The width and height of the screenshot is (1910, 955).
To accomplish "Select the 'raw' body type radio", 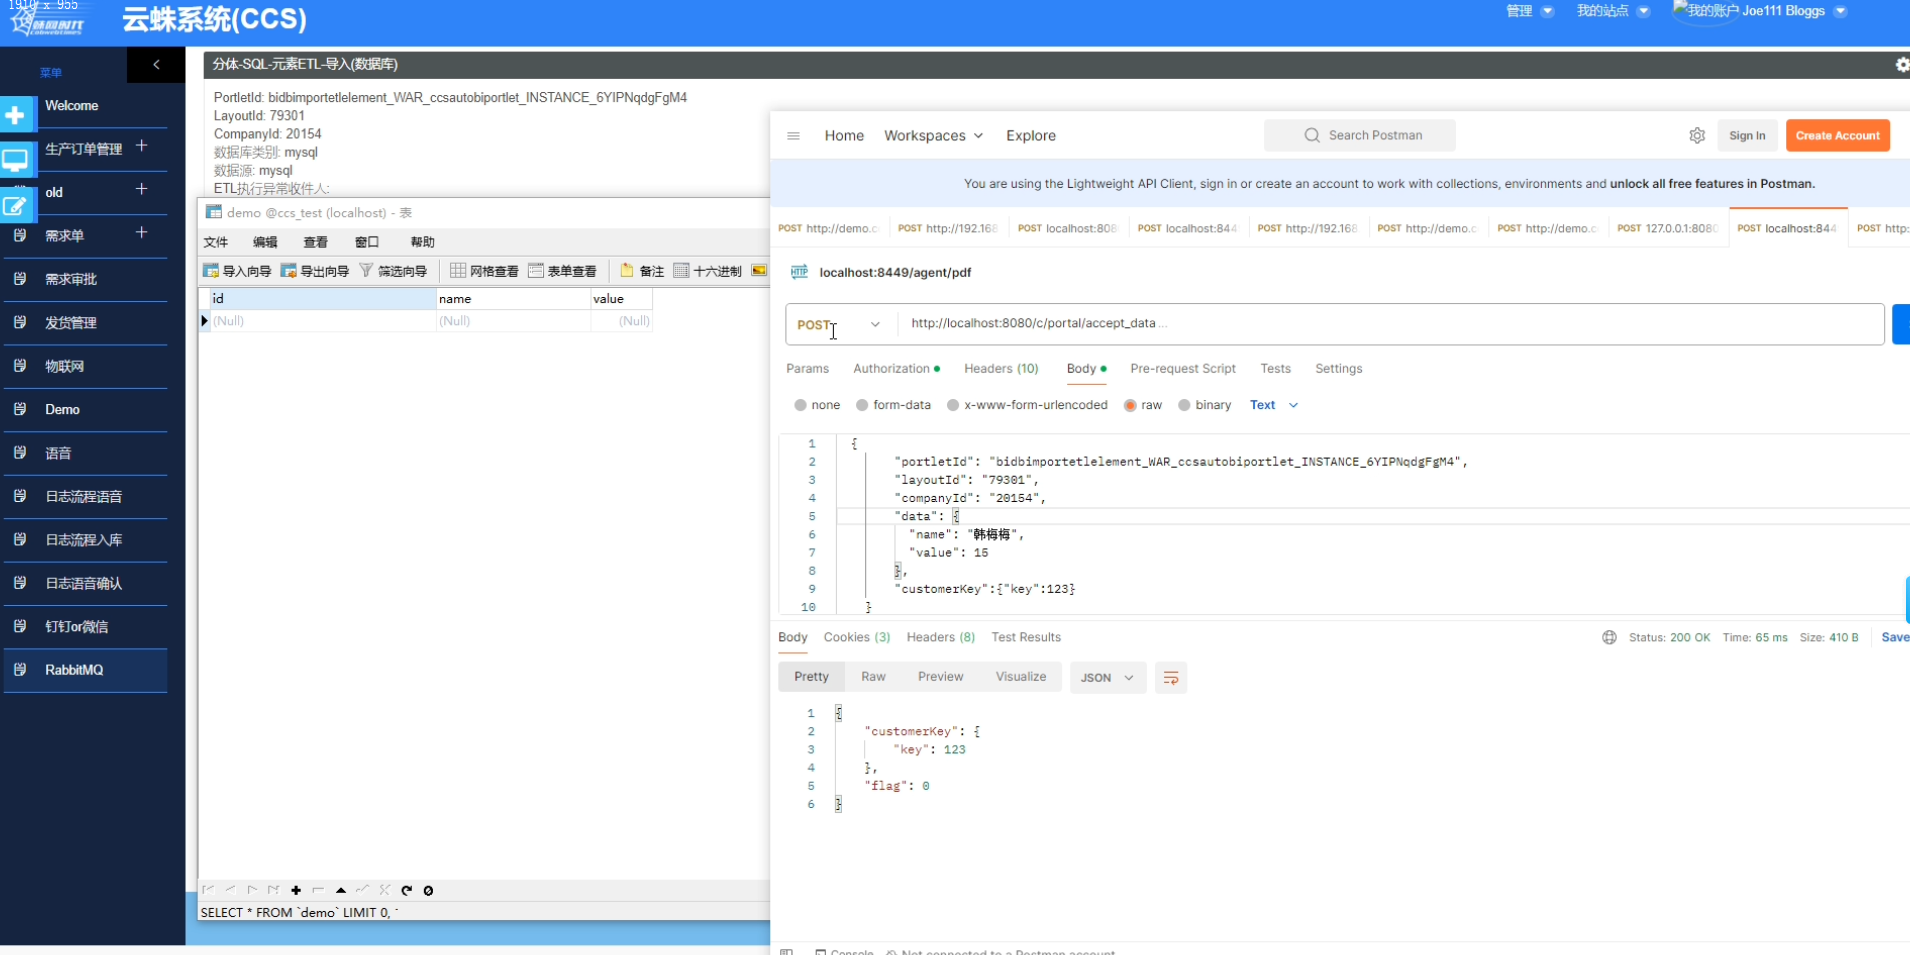I will click(x=1130, y=405).
